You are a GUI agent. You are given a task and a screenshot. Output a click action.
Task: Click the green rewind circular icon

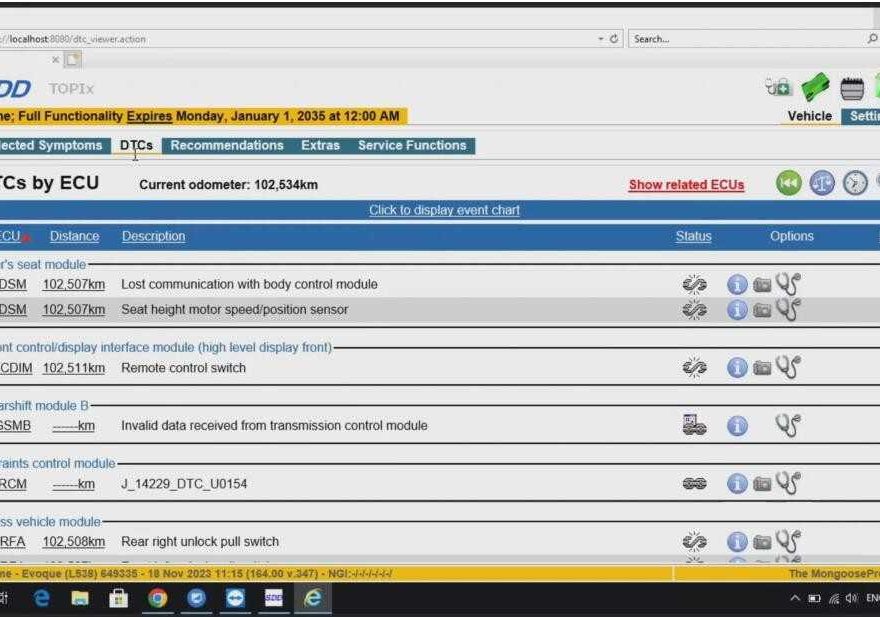point(789,183)
